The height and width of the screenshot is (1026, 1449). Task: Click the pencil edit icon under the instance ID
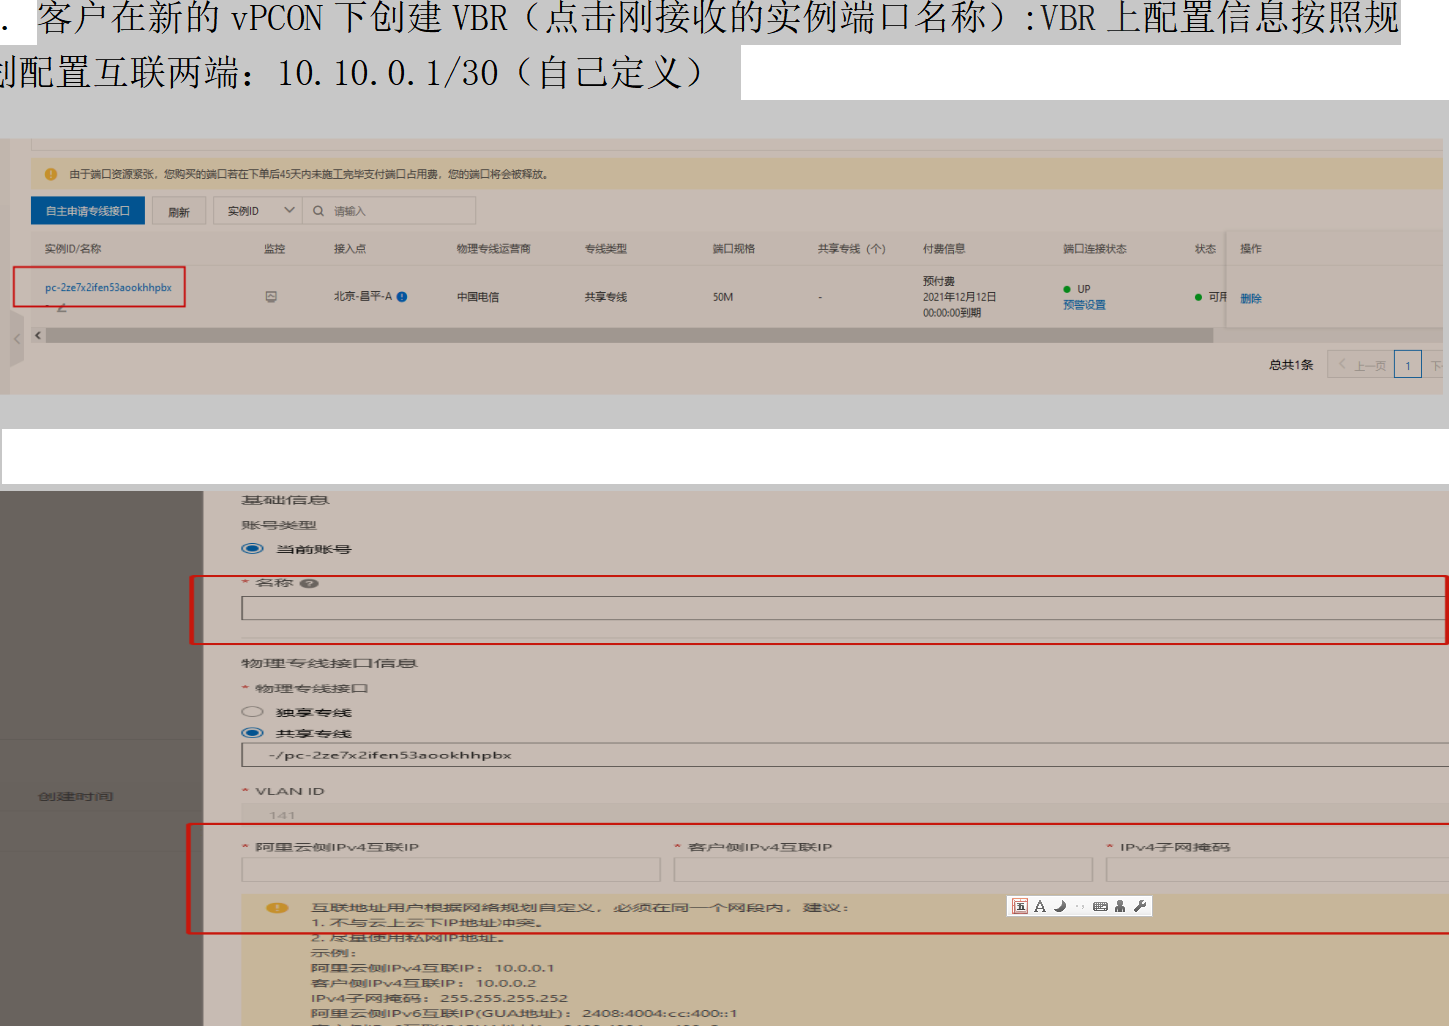pyautogui.click(x=61, y=308)
